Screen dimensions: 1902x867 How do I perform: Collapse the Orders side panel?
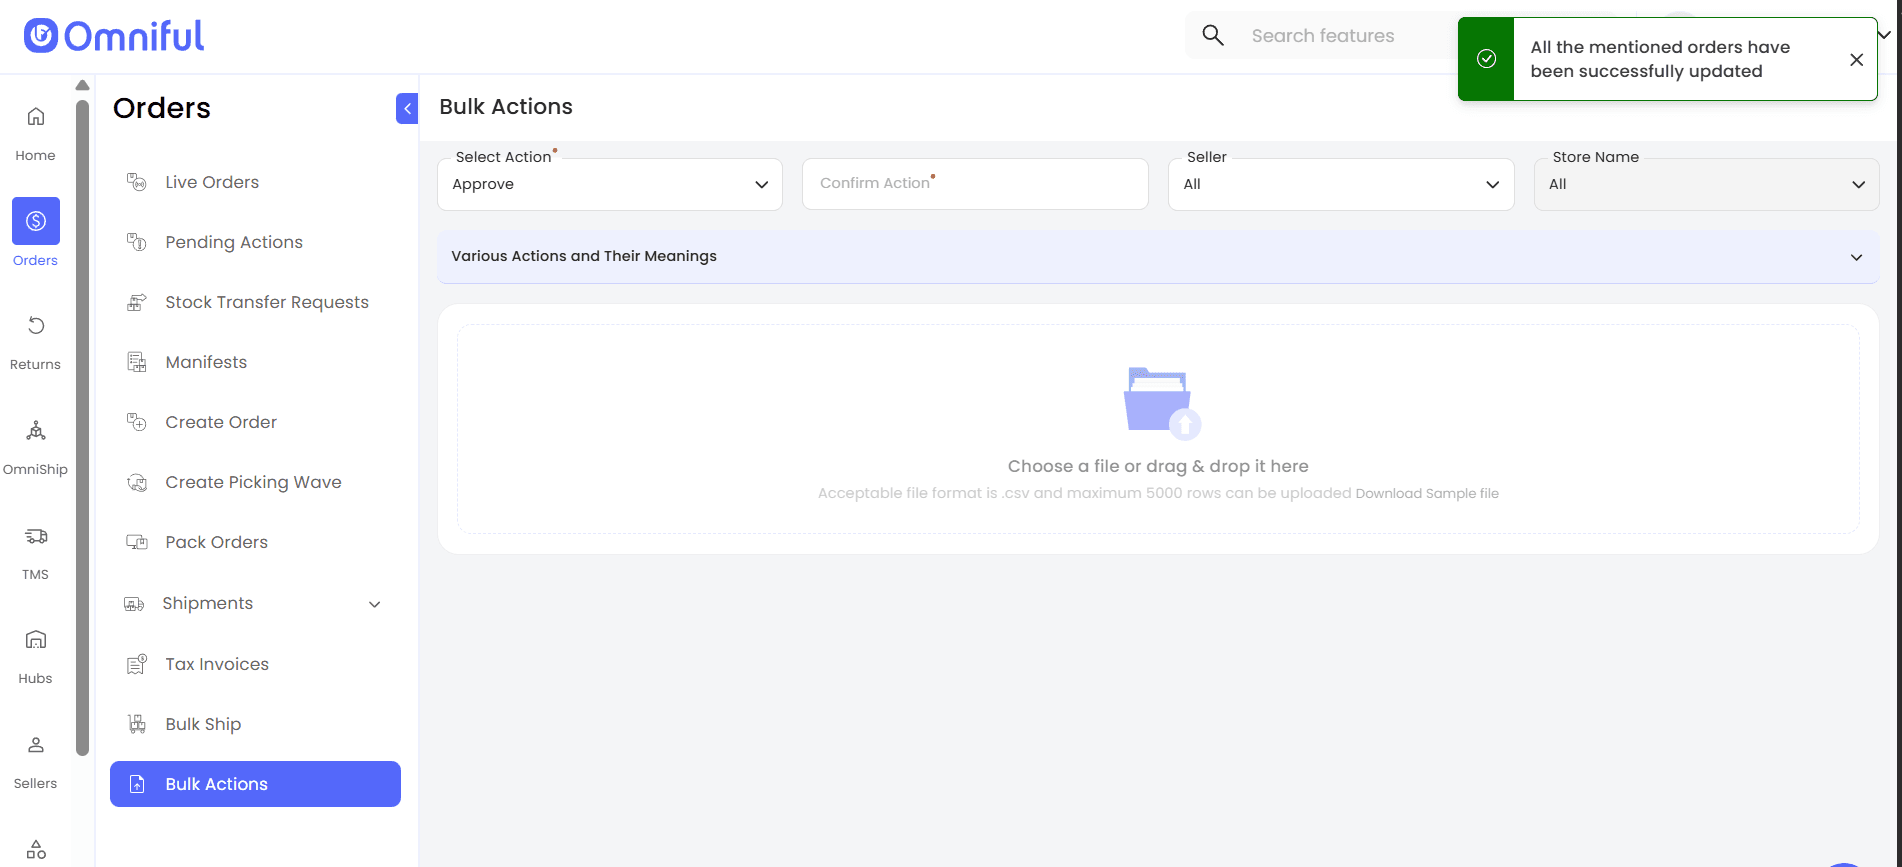[x=407, y=108]
